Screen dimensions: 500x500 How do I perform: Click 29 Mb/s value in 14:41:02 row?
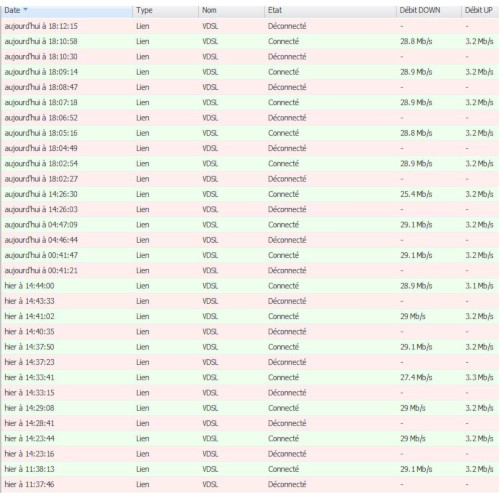[413, 317]
